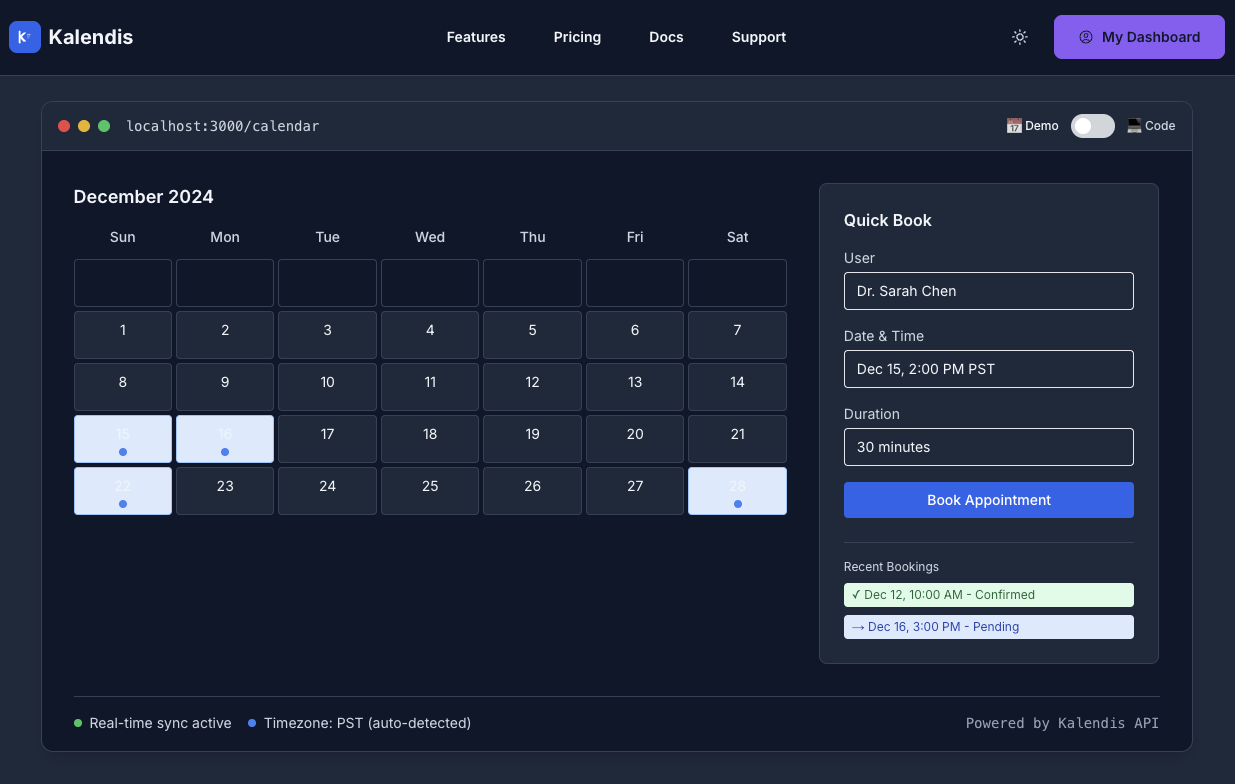Toggle the Demo/Code view switch
1235x784 pixels.
(1092, 126)
